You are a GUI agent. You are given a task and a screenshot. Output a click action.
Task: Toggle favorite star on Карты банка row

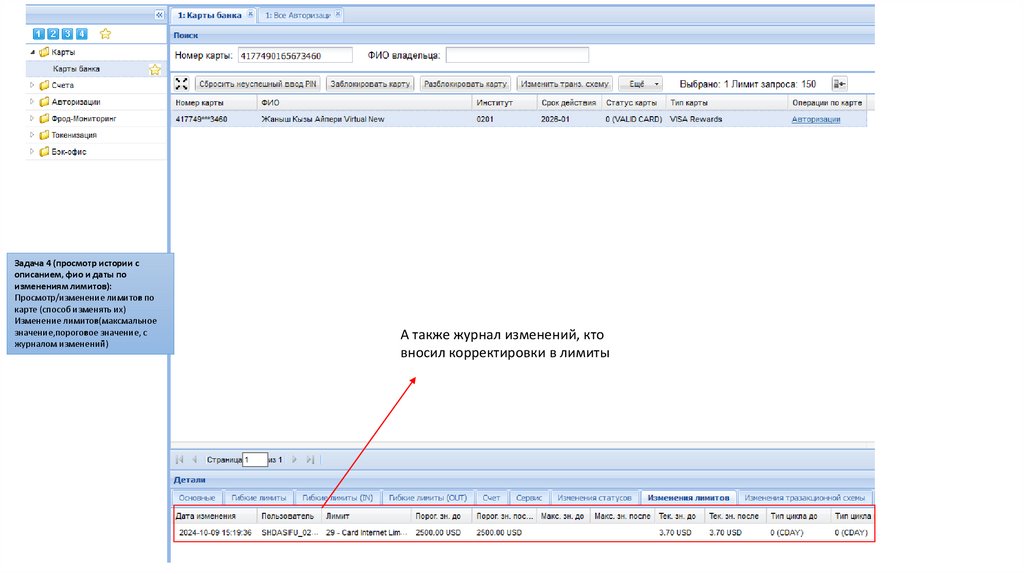(x=155, y=69)
